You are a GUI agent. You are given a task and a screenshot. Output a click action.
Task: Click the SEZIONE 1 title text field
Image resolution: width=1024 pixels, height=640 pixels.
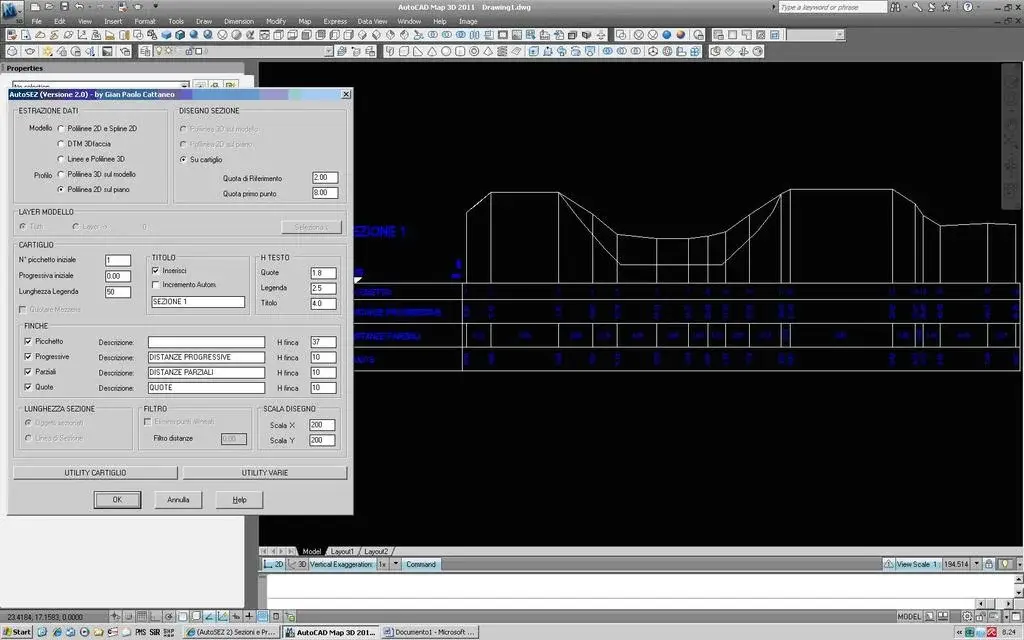coord(198,302)
